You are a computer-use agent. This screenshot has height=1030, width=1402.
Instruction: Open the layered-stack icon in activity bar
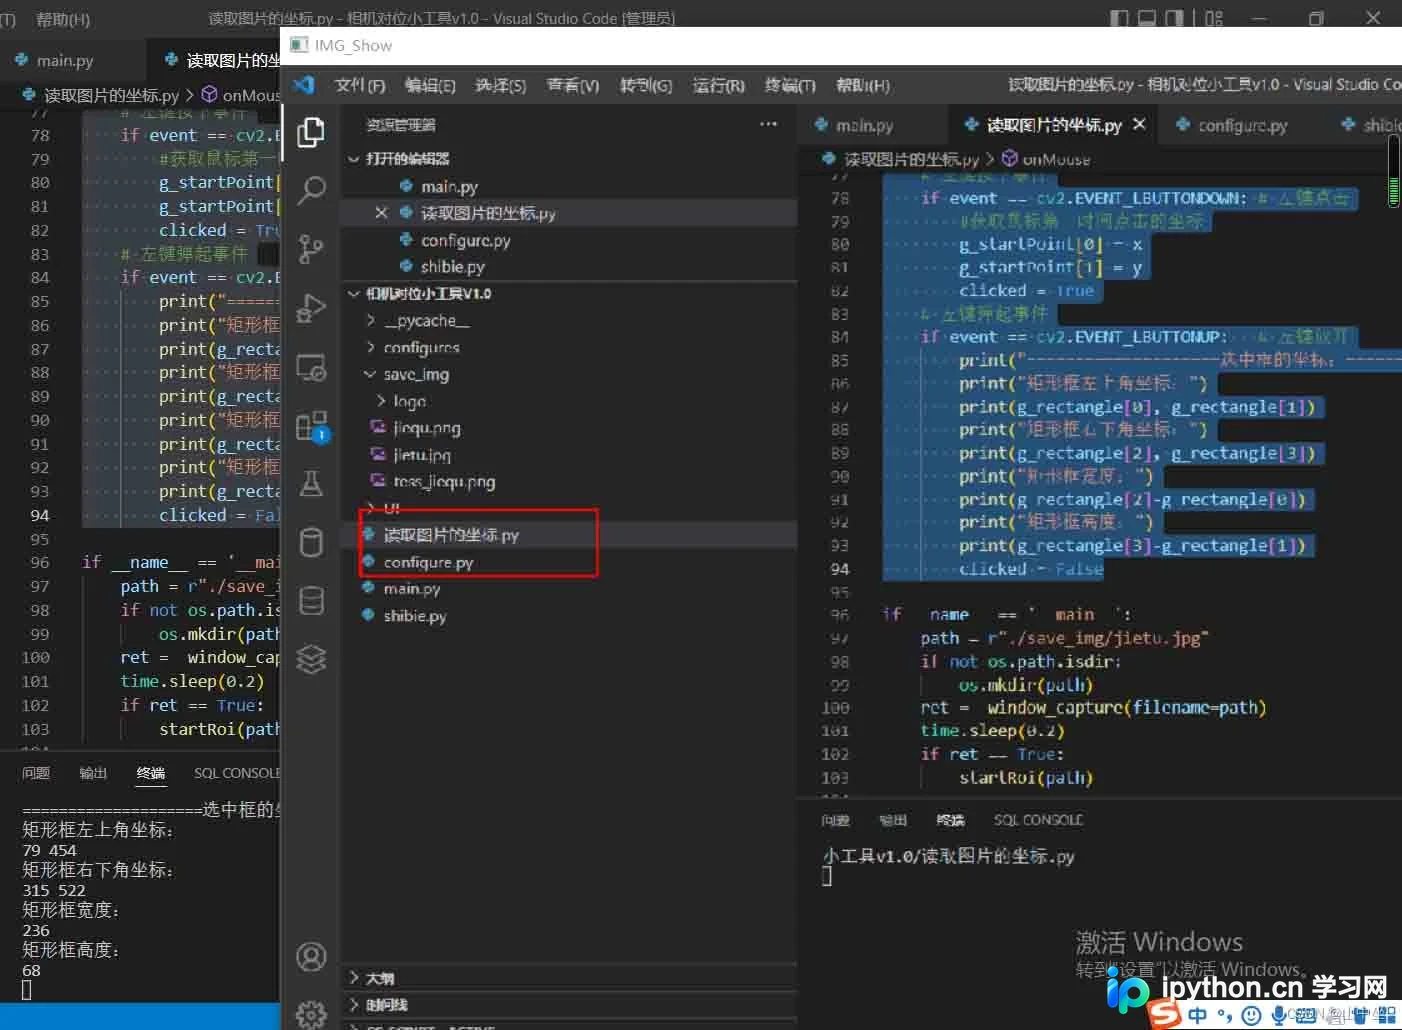coord(311,659)
